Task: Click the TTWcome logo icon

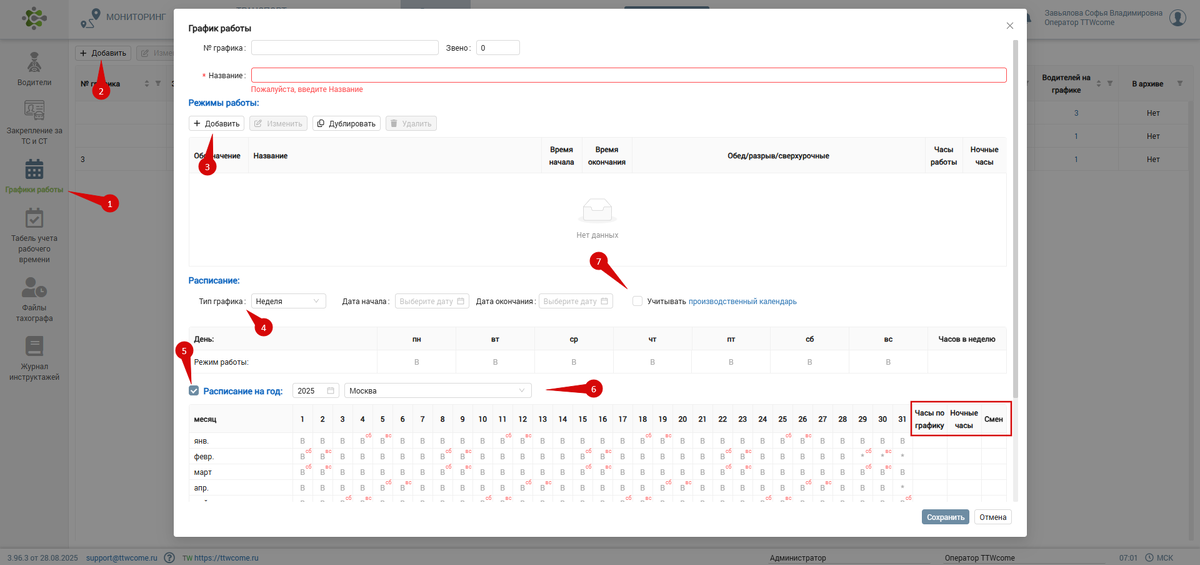Action: click(34, 17)
